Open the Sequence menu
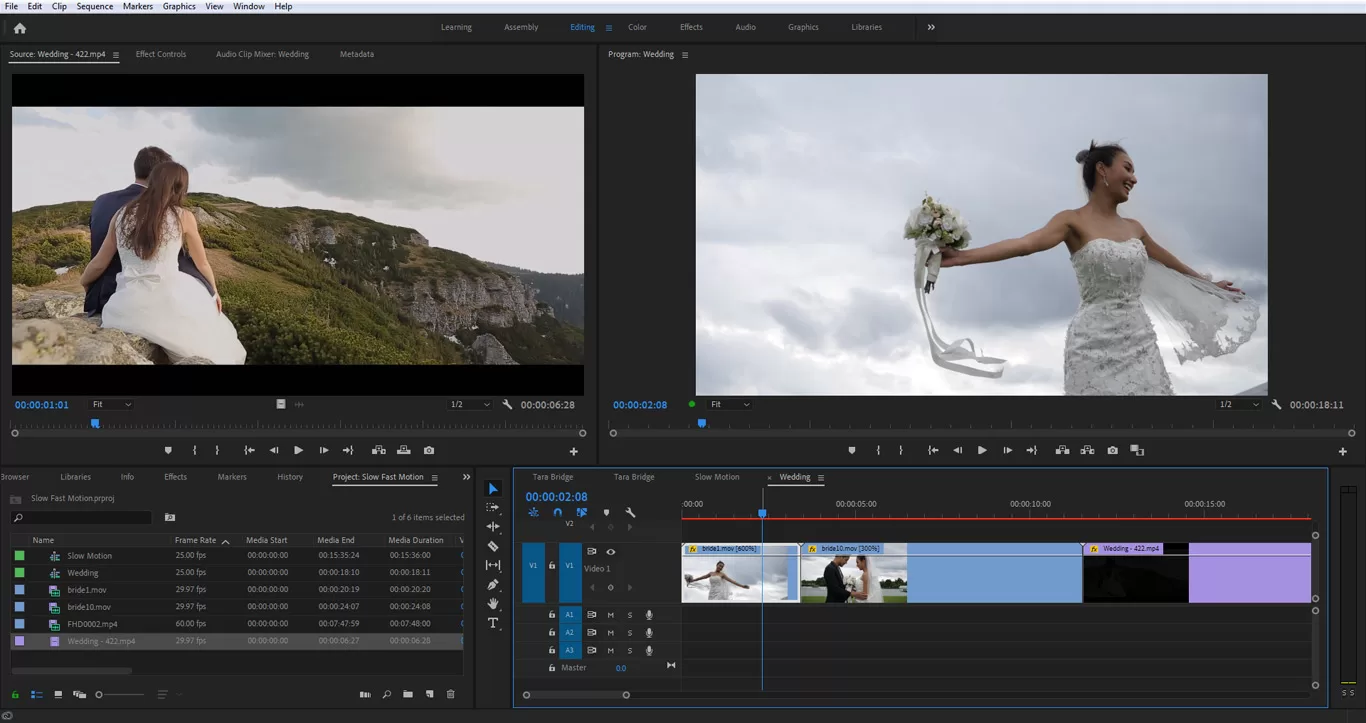Viewport: 1366px width, 723px height. [x=94, y=6]
